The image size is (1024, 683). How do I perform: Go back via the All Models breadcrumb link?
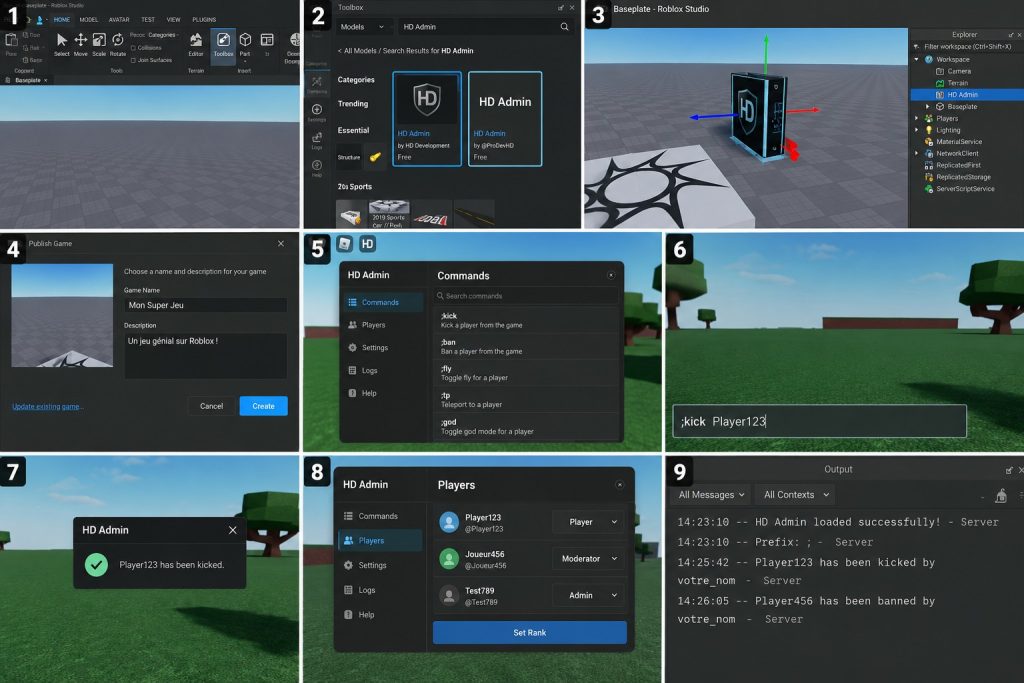pos(359,51)
